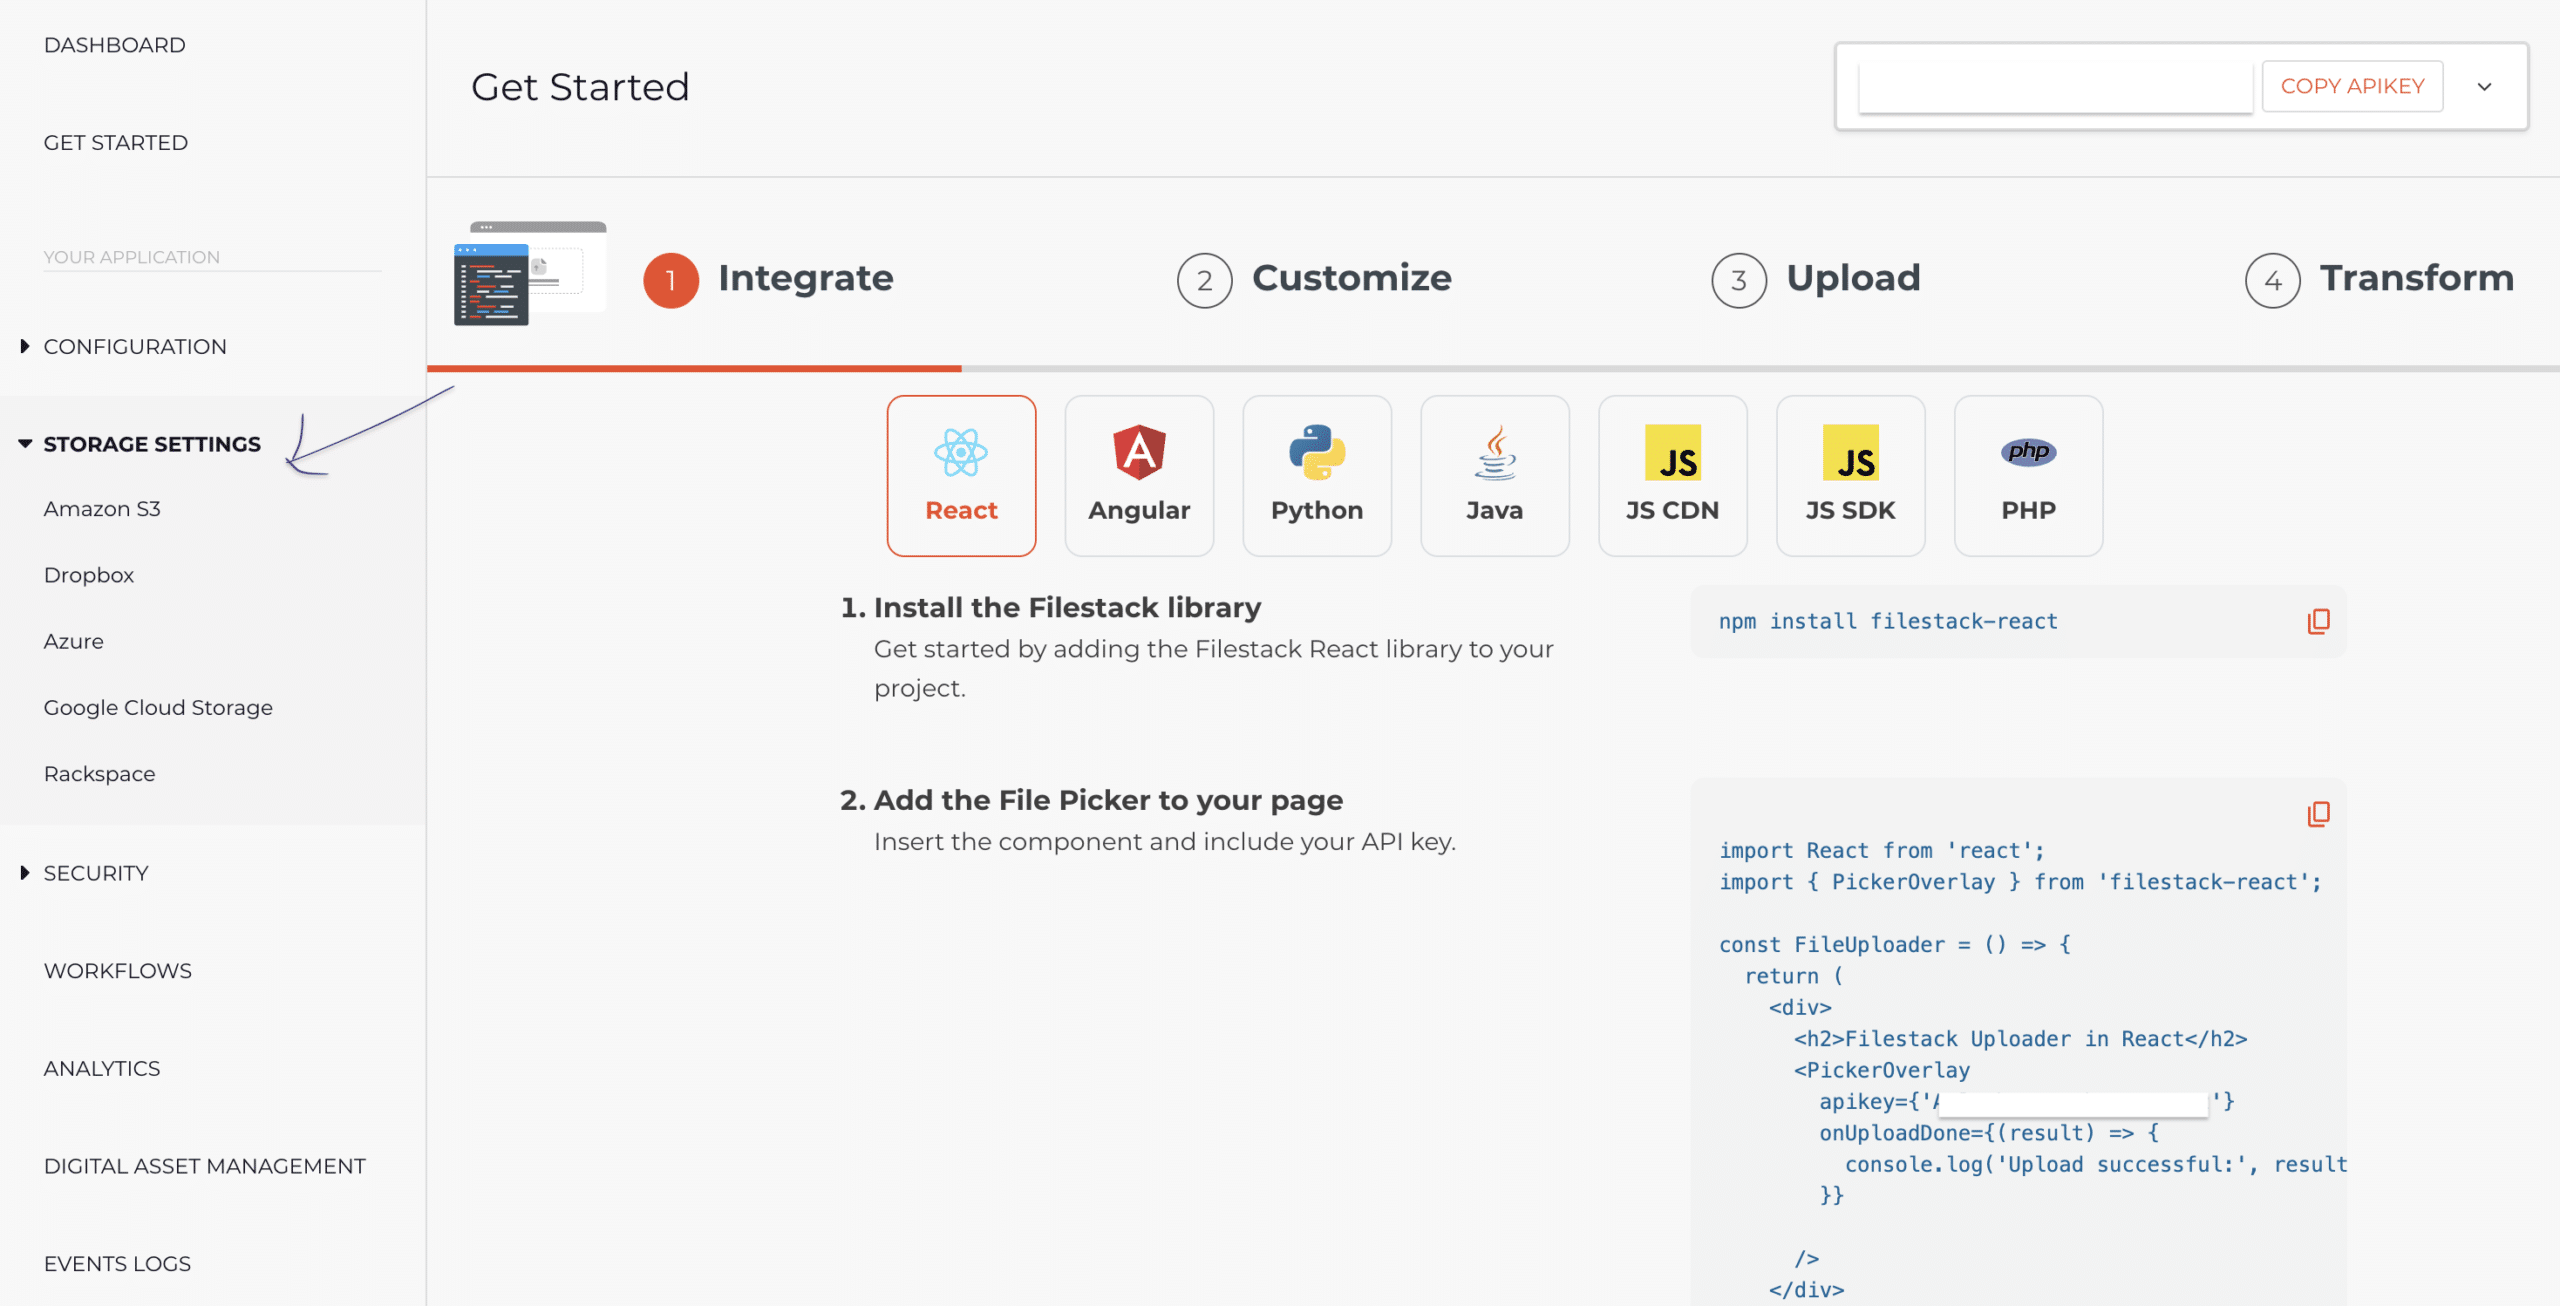
Task: Click step 2 circle for Customize
Action: pyautogui.click(x=1204, y=280)
